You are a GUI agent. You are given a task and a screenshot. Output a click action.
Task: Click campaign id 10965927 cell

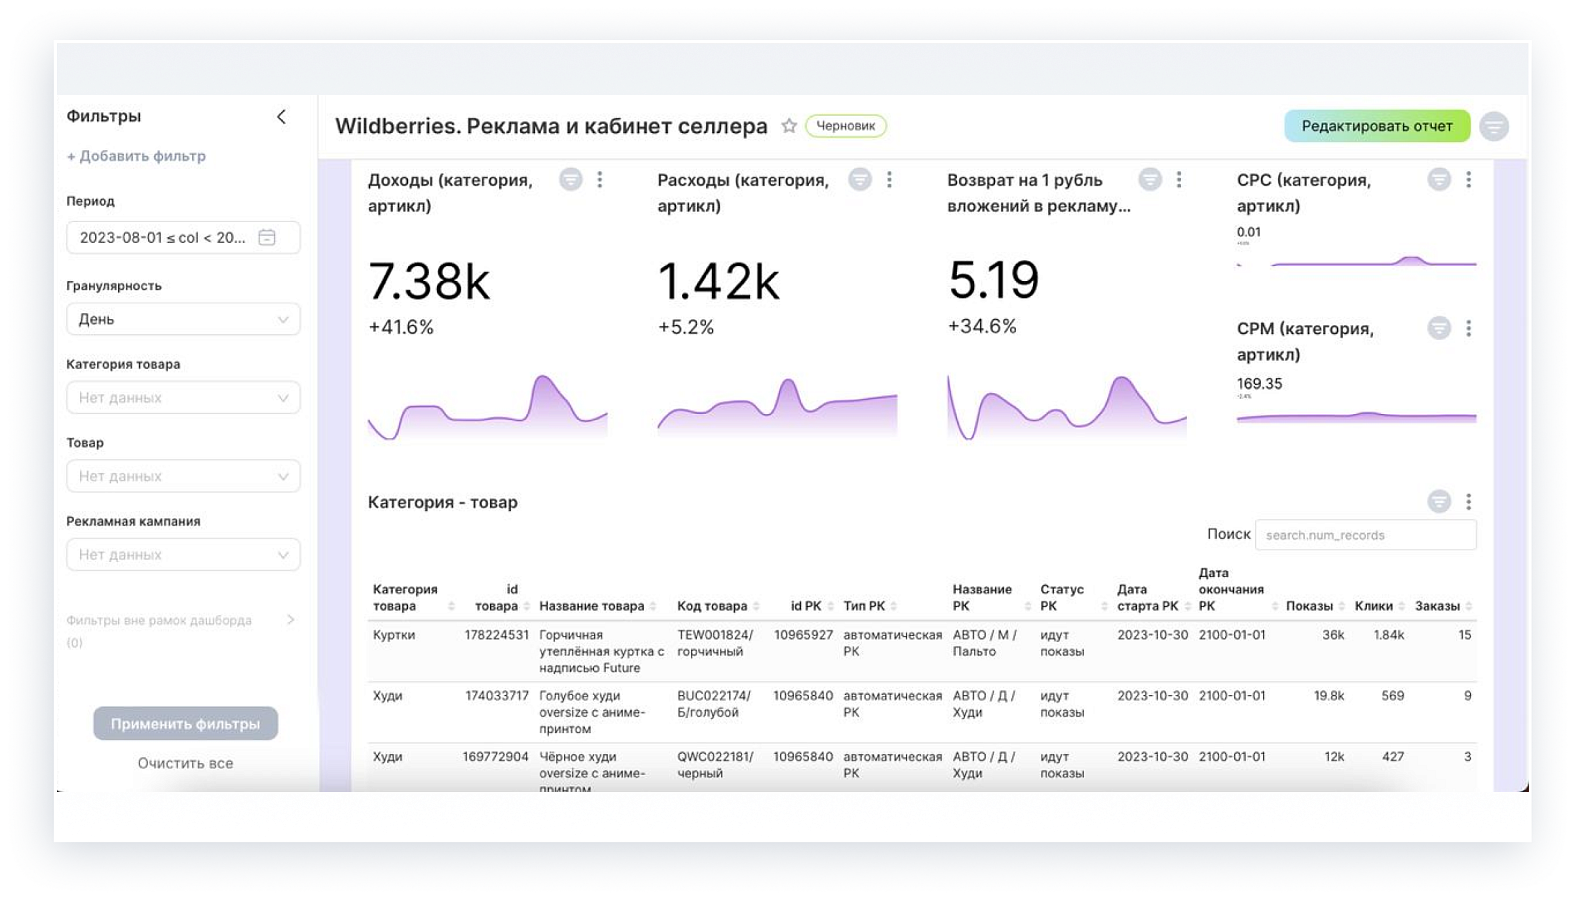[x=803, y=635]
